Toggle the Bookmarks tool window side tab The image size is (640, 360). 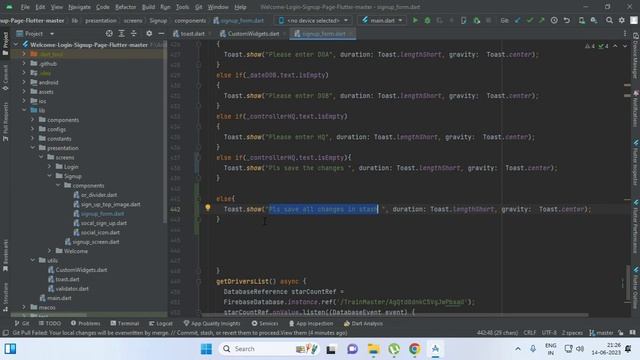tap(5, 255)
